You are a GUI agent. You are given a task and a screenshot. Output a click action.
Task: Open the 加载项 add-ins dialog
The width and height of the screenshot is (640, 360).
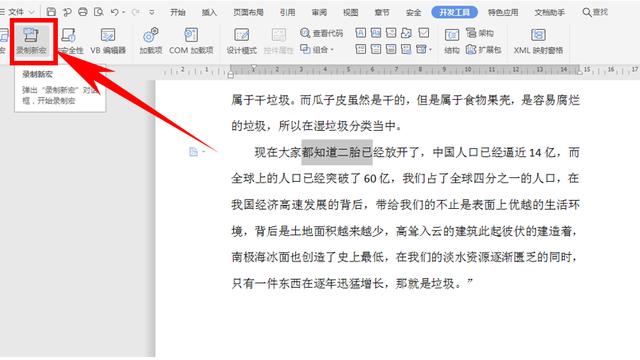coord(151,41)
